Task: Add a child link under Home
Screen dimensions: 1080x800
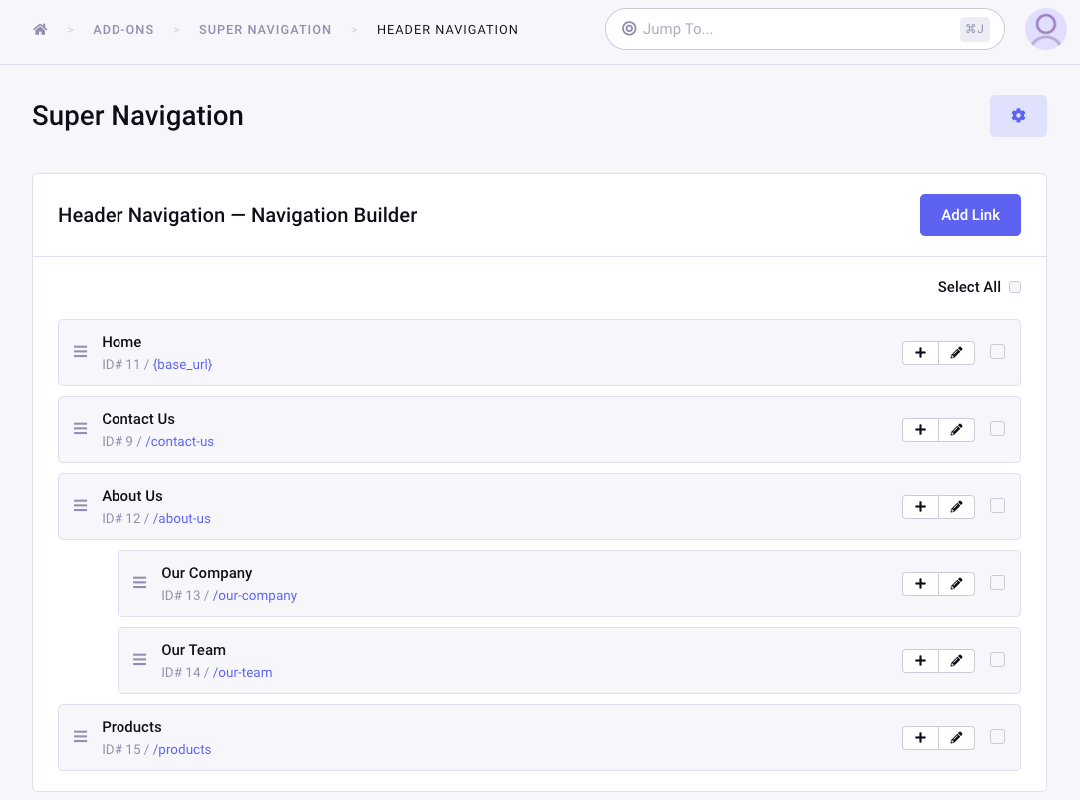Action: click(x=920, y=353)
